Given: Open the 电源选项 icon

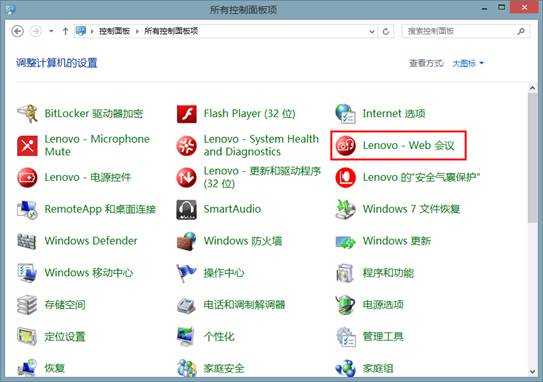Looking at the screenshot, I should click(345, 305).
